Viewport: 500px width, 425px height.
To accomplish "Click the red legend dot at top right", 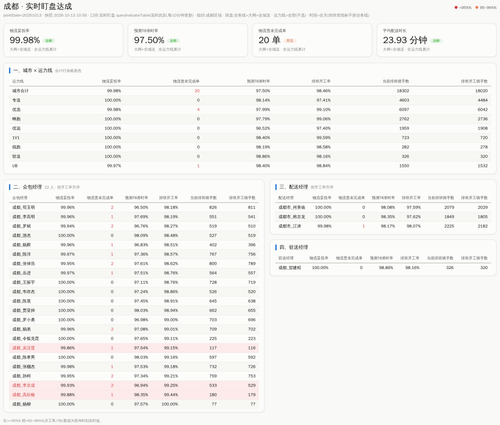I will pyautogui.click(x=456, y=7).
